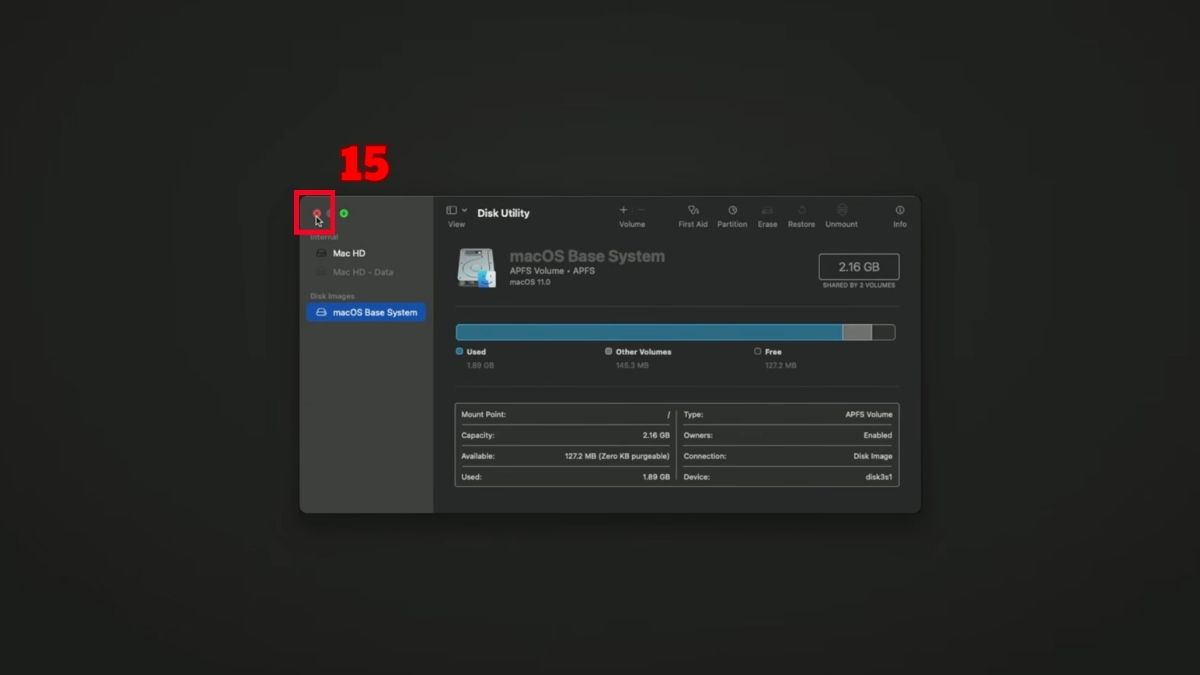Viewport: 1200px width, 675px height.
Task: Click the Disk Image connection value
Action: [873, 456]
